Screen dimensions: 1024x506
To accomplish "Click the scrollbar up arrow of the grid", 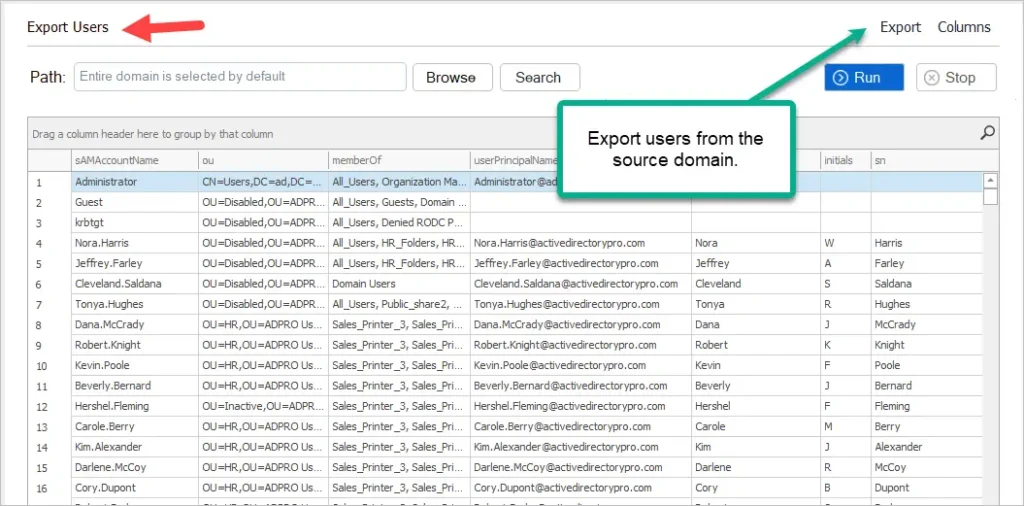I will [x=990, y=180].
